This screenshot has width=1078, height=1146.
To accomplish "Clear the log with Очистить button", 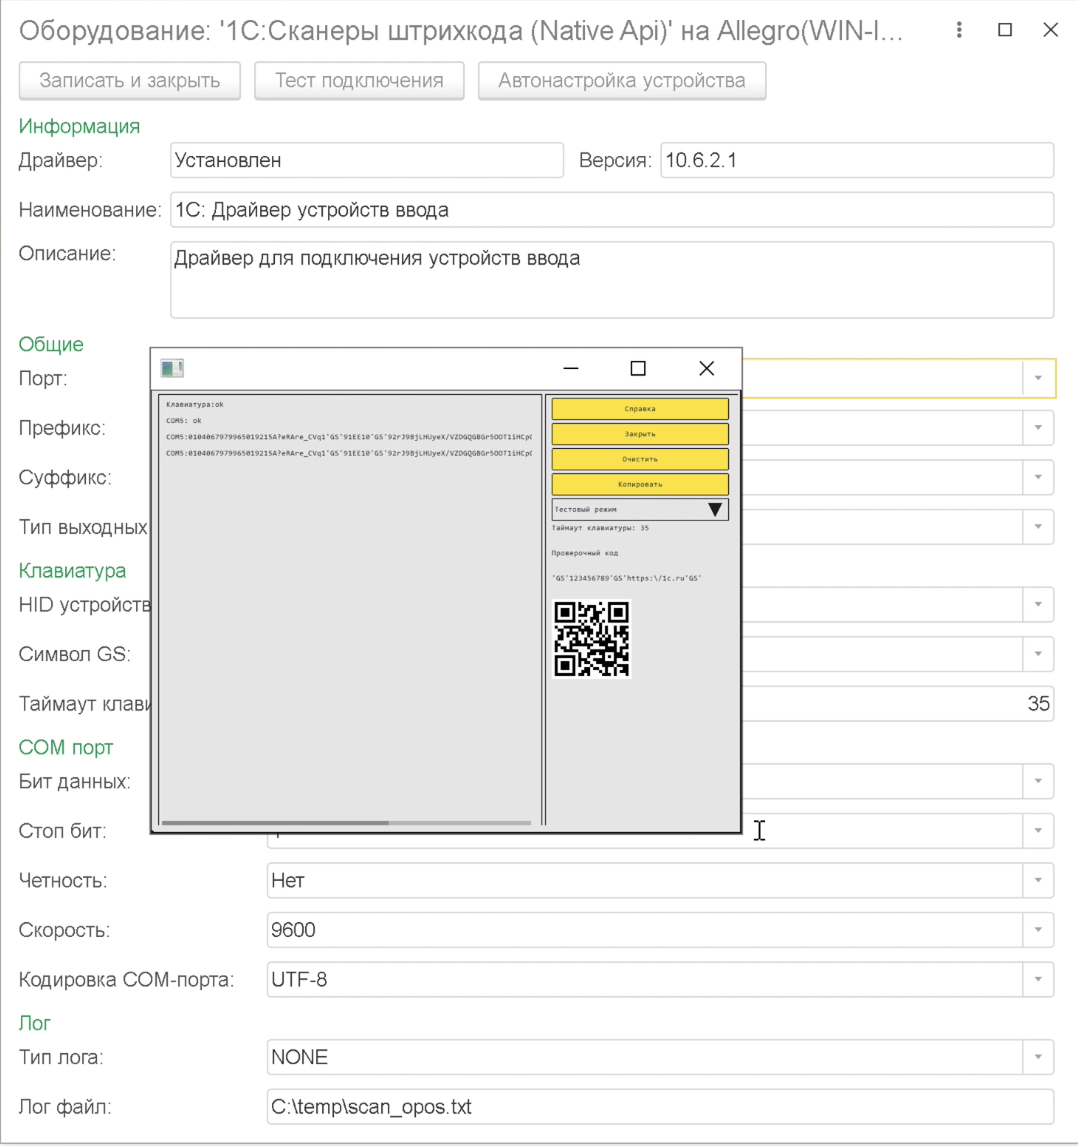I will (640, 459).
